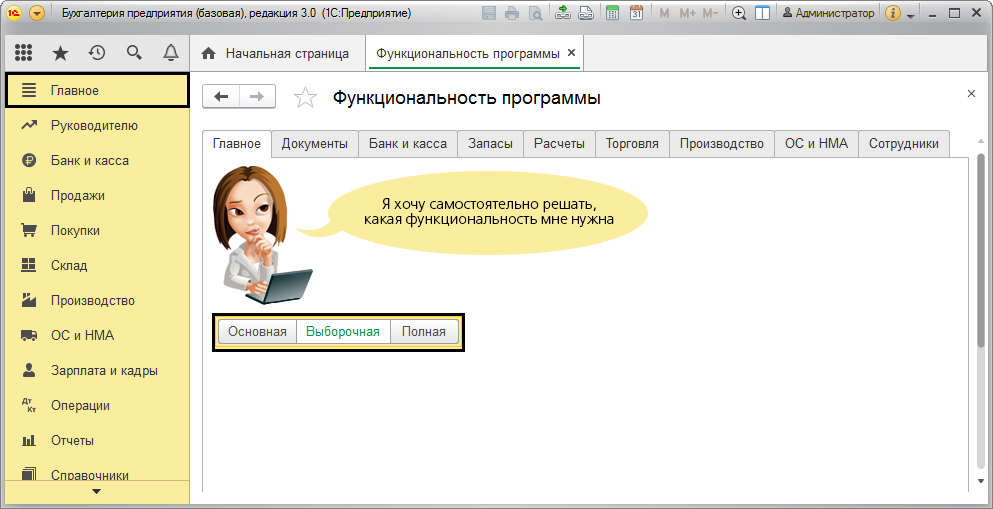Click the Администратор user name
This screenshot has height=509, width=993.
(x=829, y=13)
